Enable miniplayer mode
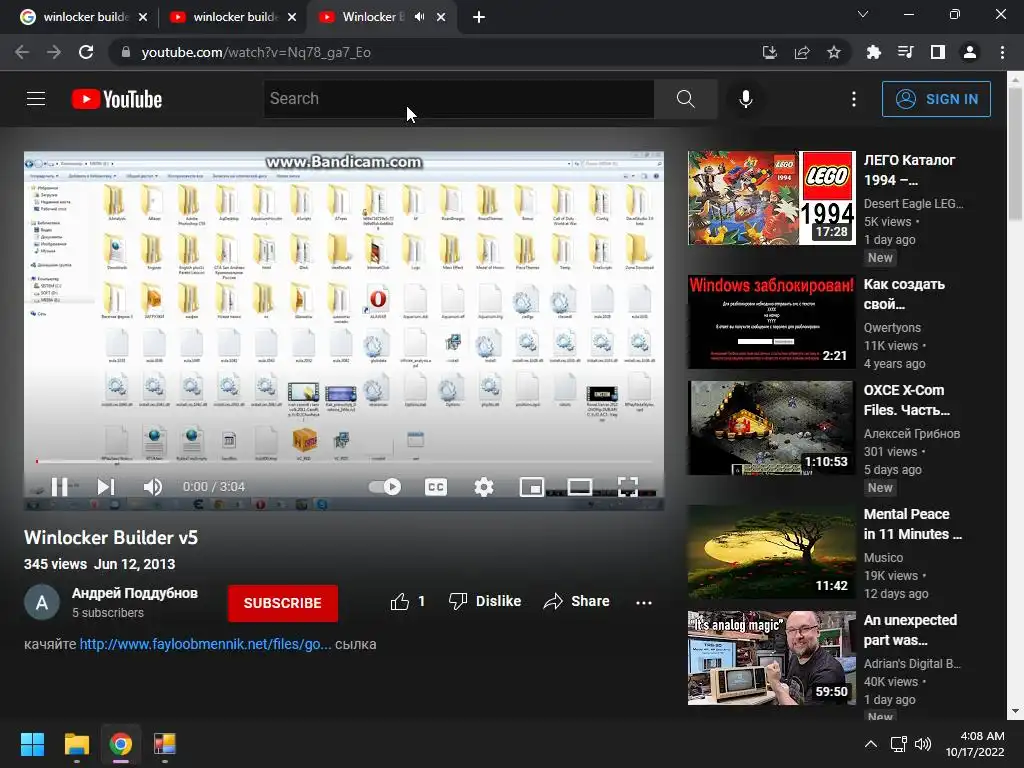This screenshot has height=768, width=1024. (532, 487)
